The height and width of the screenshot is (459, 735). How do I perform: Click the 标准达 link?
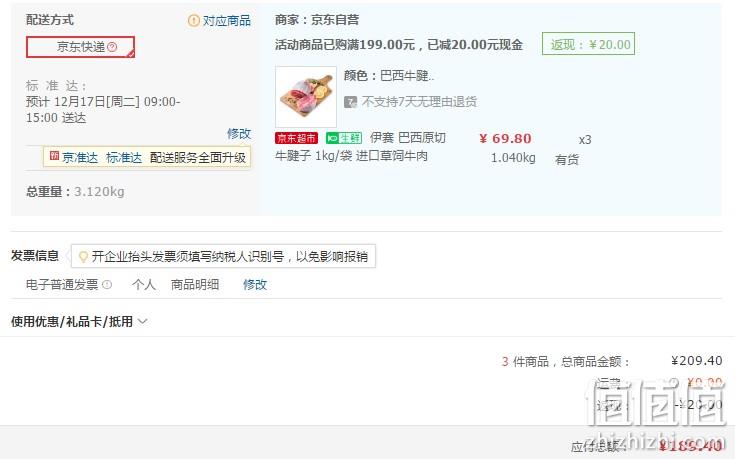pos(124,158)
